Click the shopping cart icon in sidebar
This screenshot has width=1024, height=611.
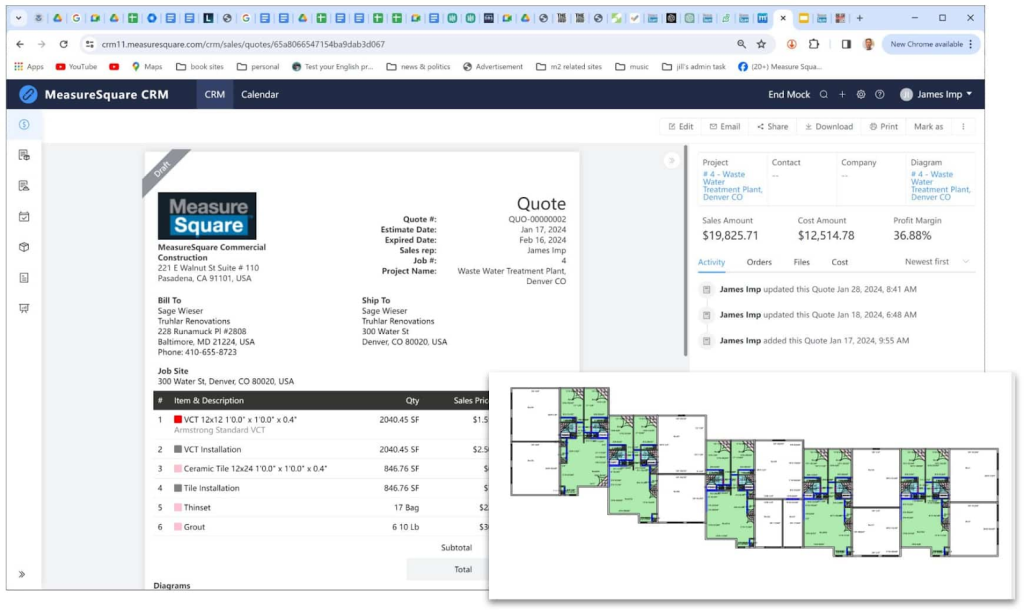tap(24, 308)
